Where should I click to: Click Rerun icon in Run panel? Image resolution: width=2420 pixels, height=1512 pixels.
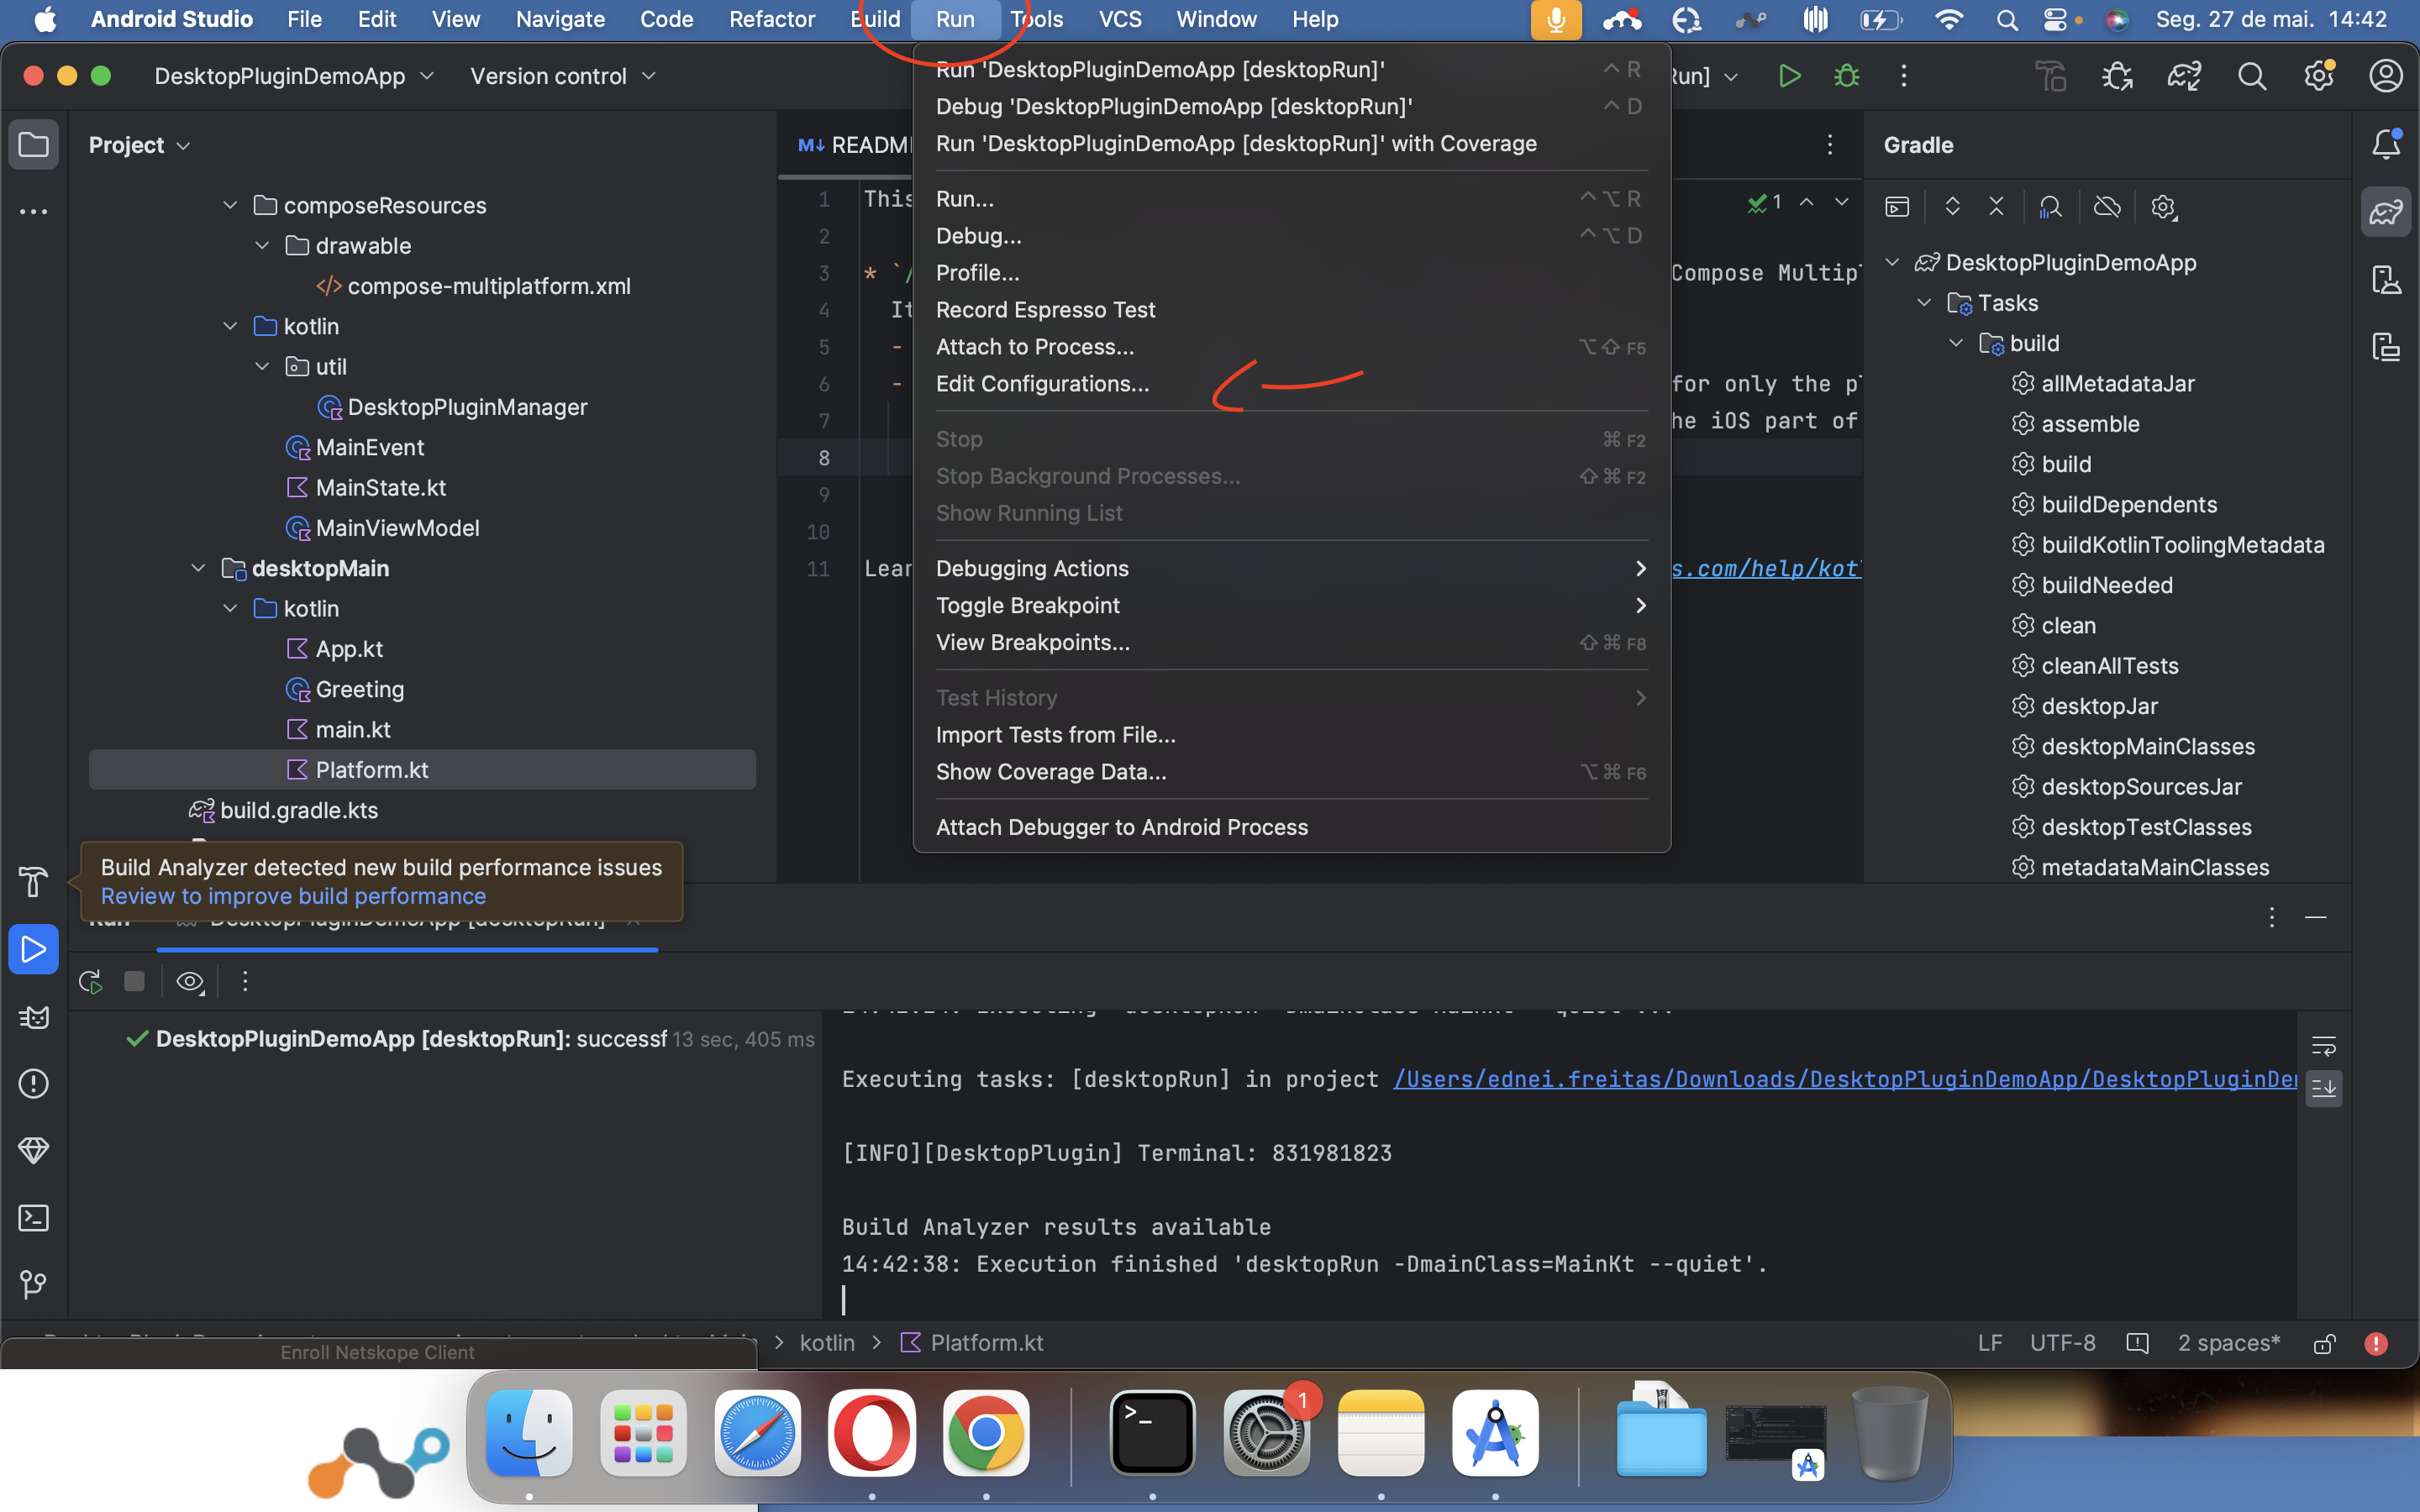click(90, 982)
